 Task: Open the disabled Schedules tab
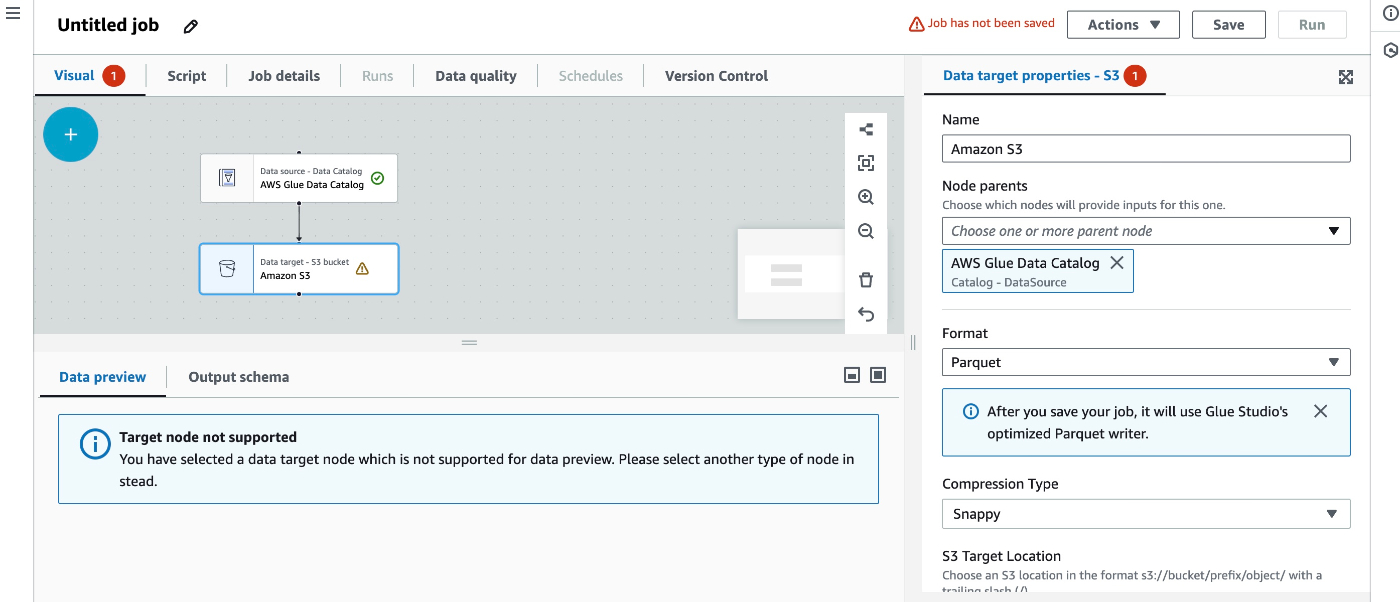point(591,76)
